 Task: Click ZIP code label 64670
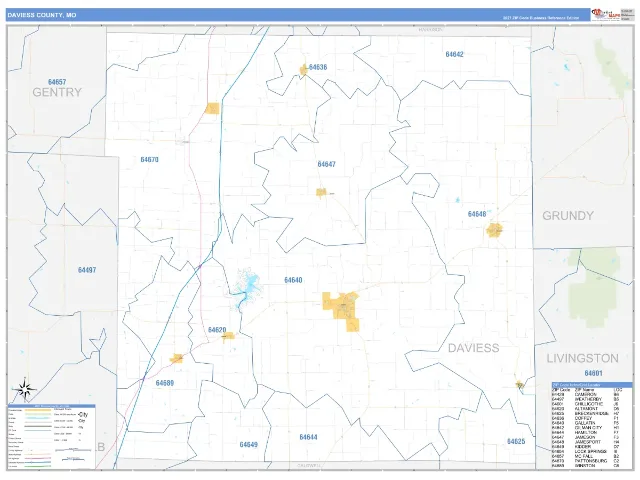point(149,160)
